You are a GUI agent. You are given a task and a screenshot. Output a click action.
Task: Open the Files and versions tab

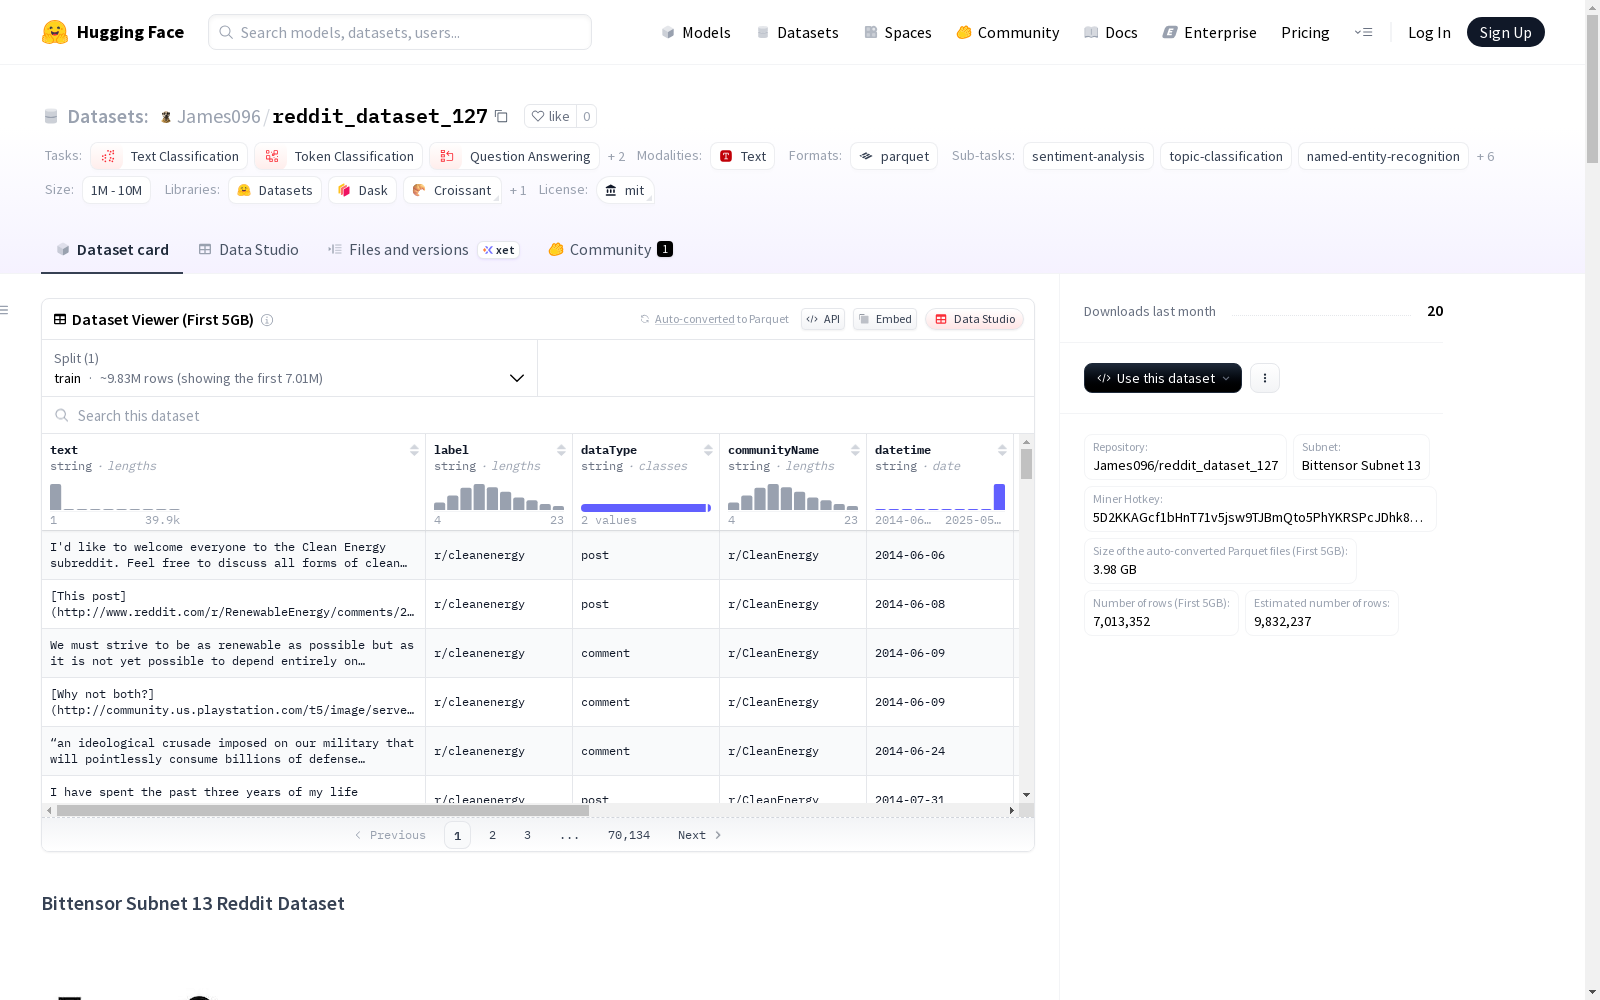point(423,250)
